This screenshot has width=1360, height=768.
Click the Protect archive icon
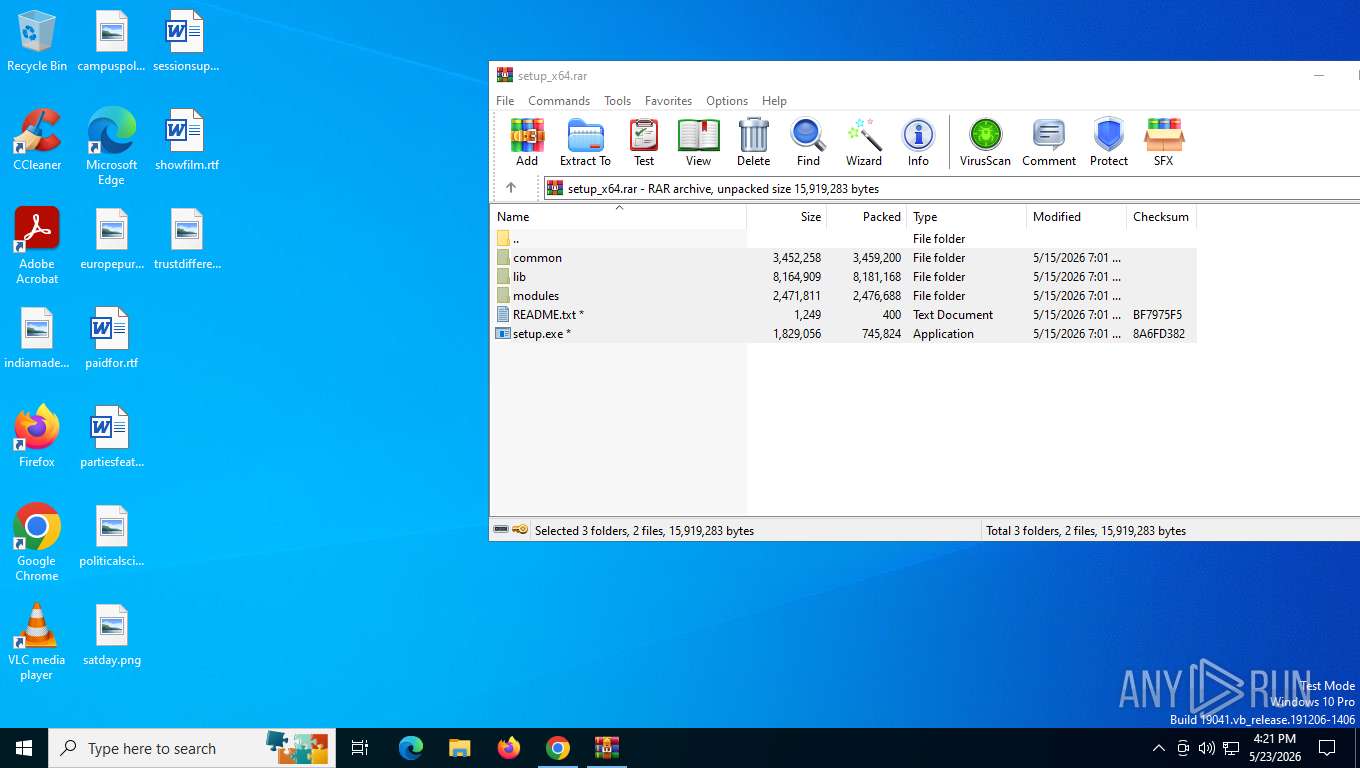pyautogui.click(x=1109, y=142)
